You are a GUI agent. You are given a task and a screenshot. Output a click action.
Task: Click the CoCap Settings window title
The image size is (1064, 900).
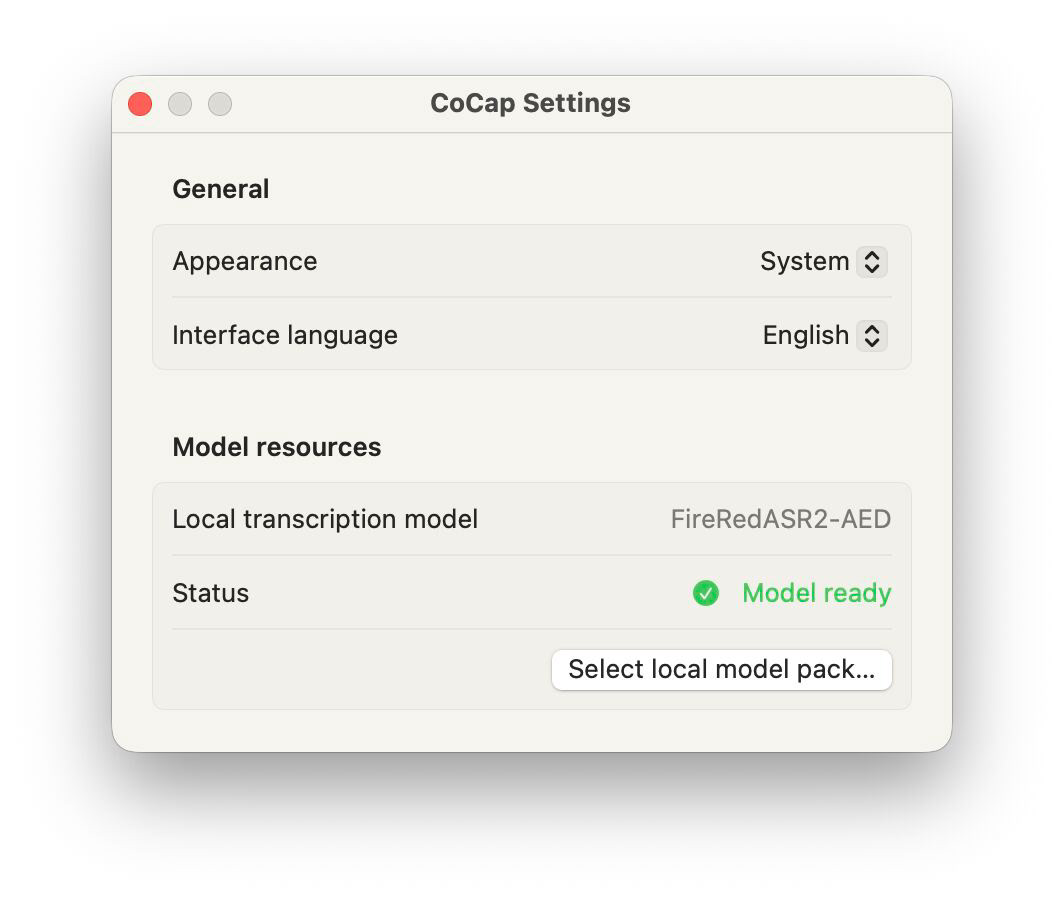[x=531, y=103]
